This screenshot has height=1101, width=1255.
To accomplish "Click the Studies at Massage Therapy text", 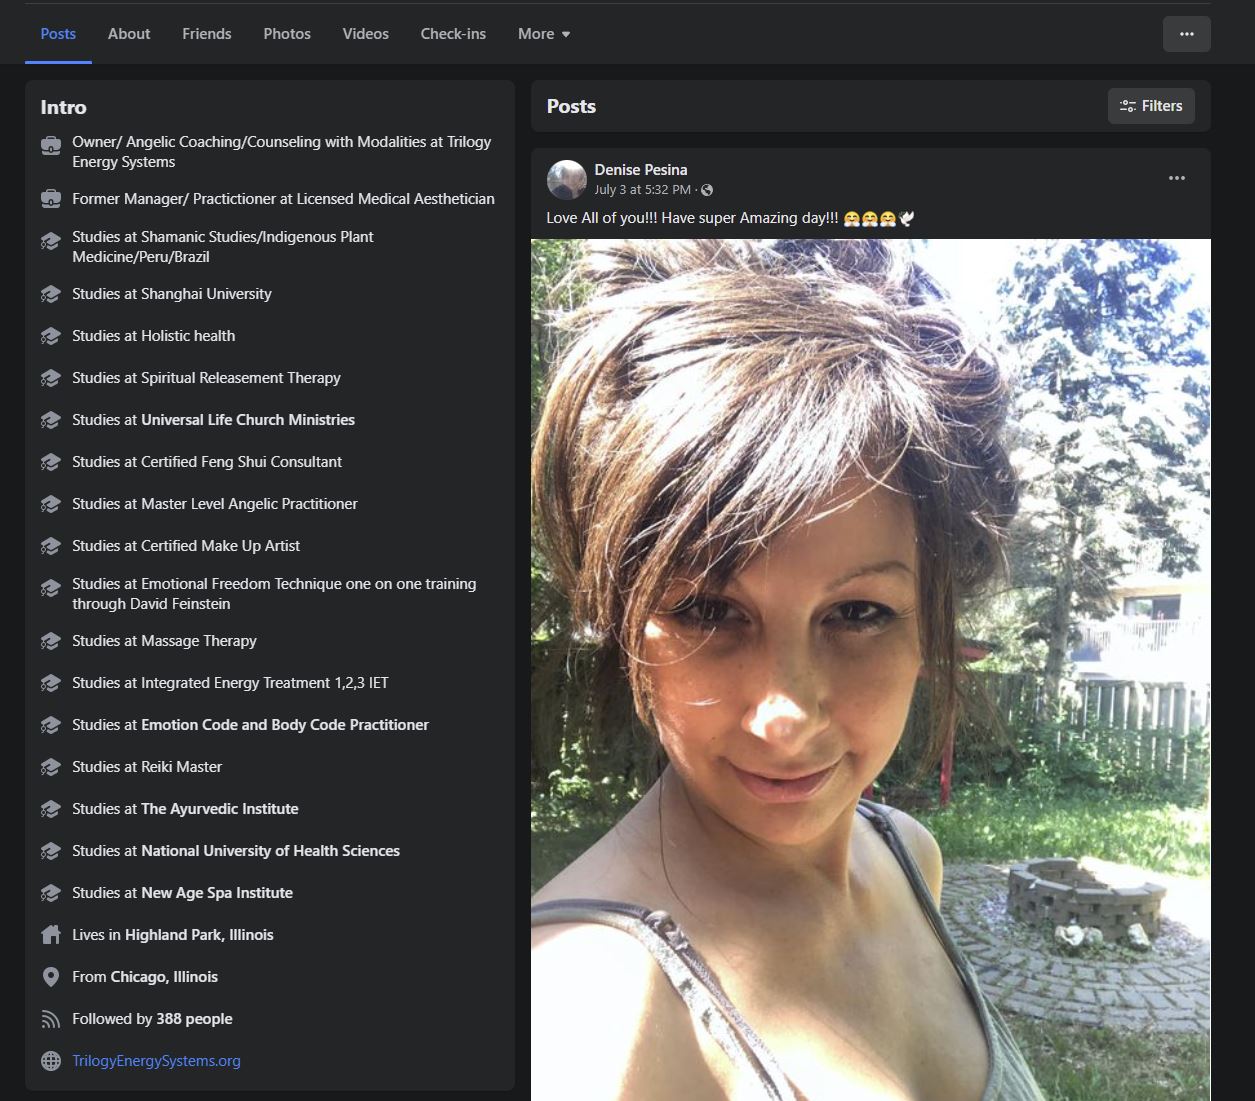I will click(164, 641).
